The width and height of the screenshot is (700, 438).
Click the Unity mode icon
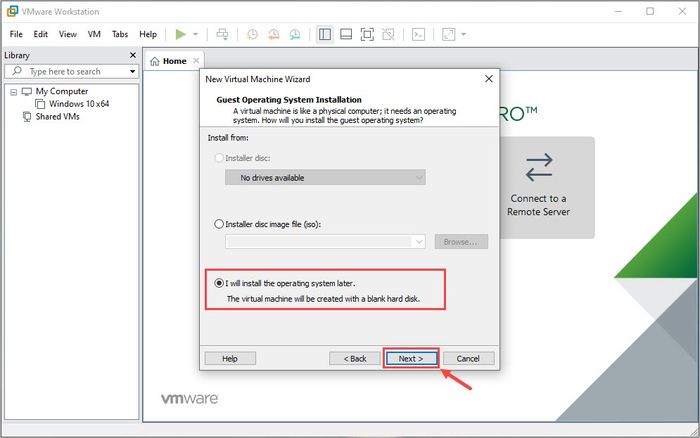[388, 34]
